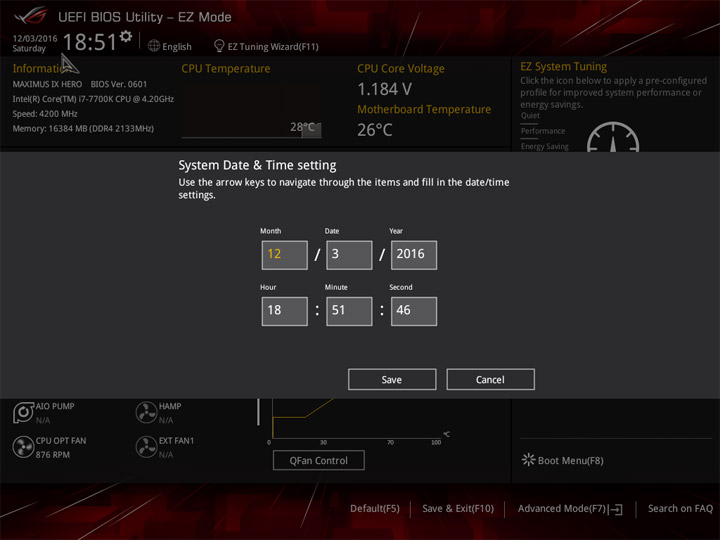Click the ROG logo in the header
The height and width of the screenshot is (540, 720).
(30, 16)
